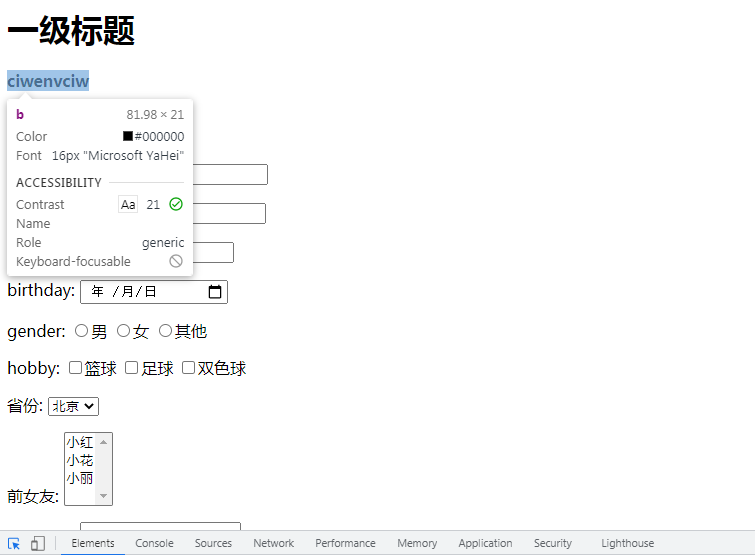The height and width of the screenshot is (557, 755).
Task: Click the Aa contrast preview box
Action: tap(128, 204)
